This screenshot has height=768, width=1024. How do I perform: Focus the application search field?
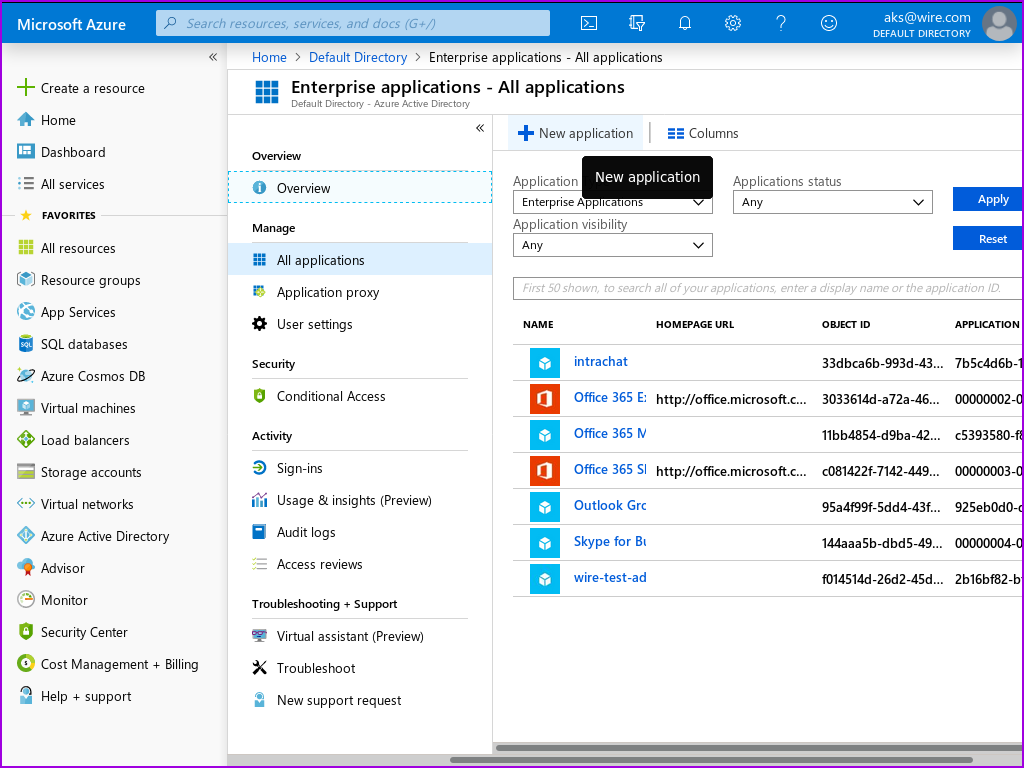(767, 288)
